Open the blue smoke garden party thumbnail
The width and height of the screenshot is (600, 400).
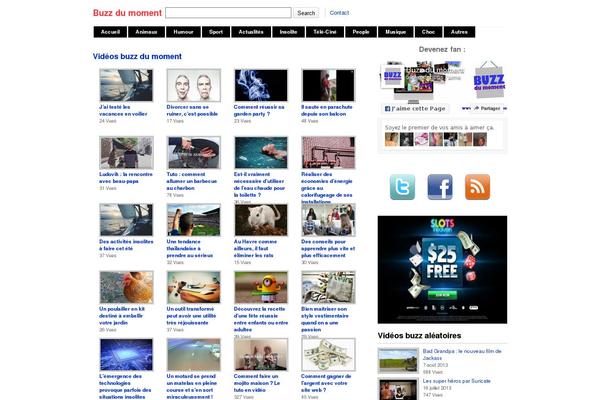[261, 85]
